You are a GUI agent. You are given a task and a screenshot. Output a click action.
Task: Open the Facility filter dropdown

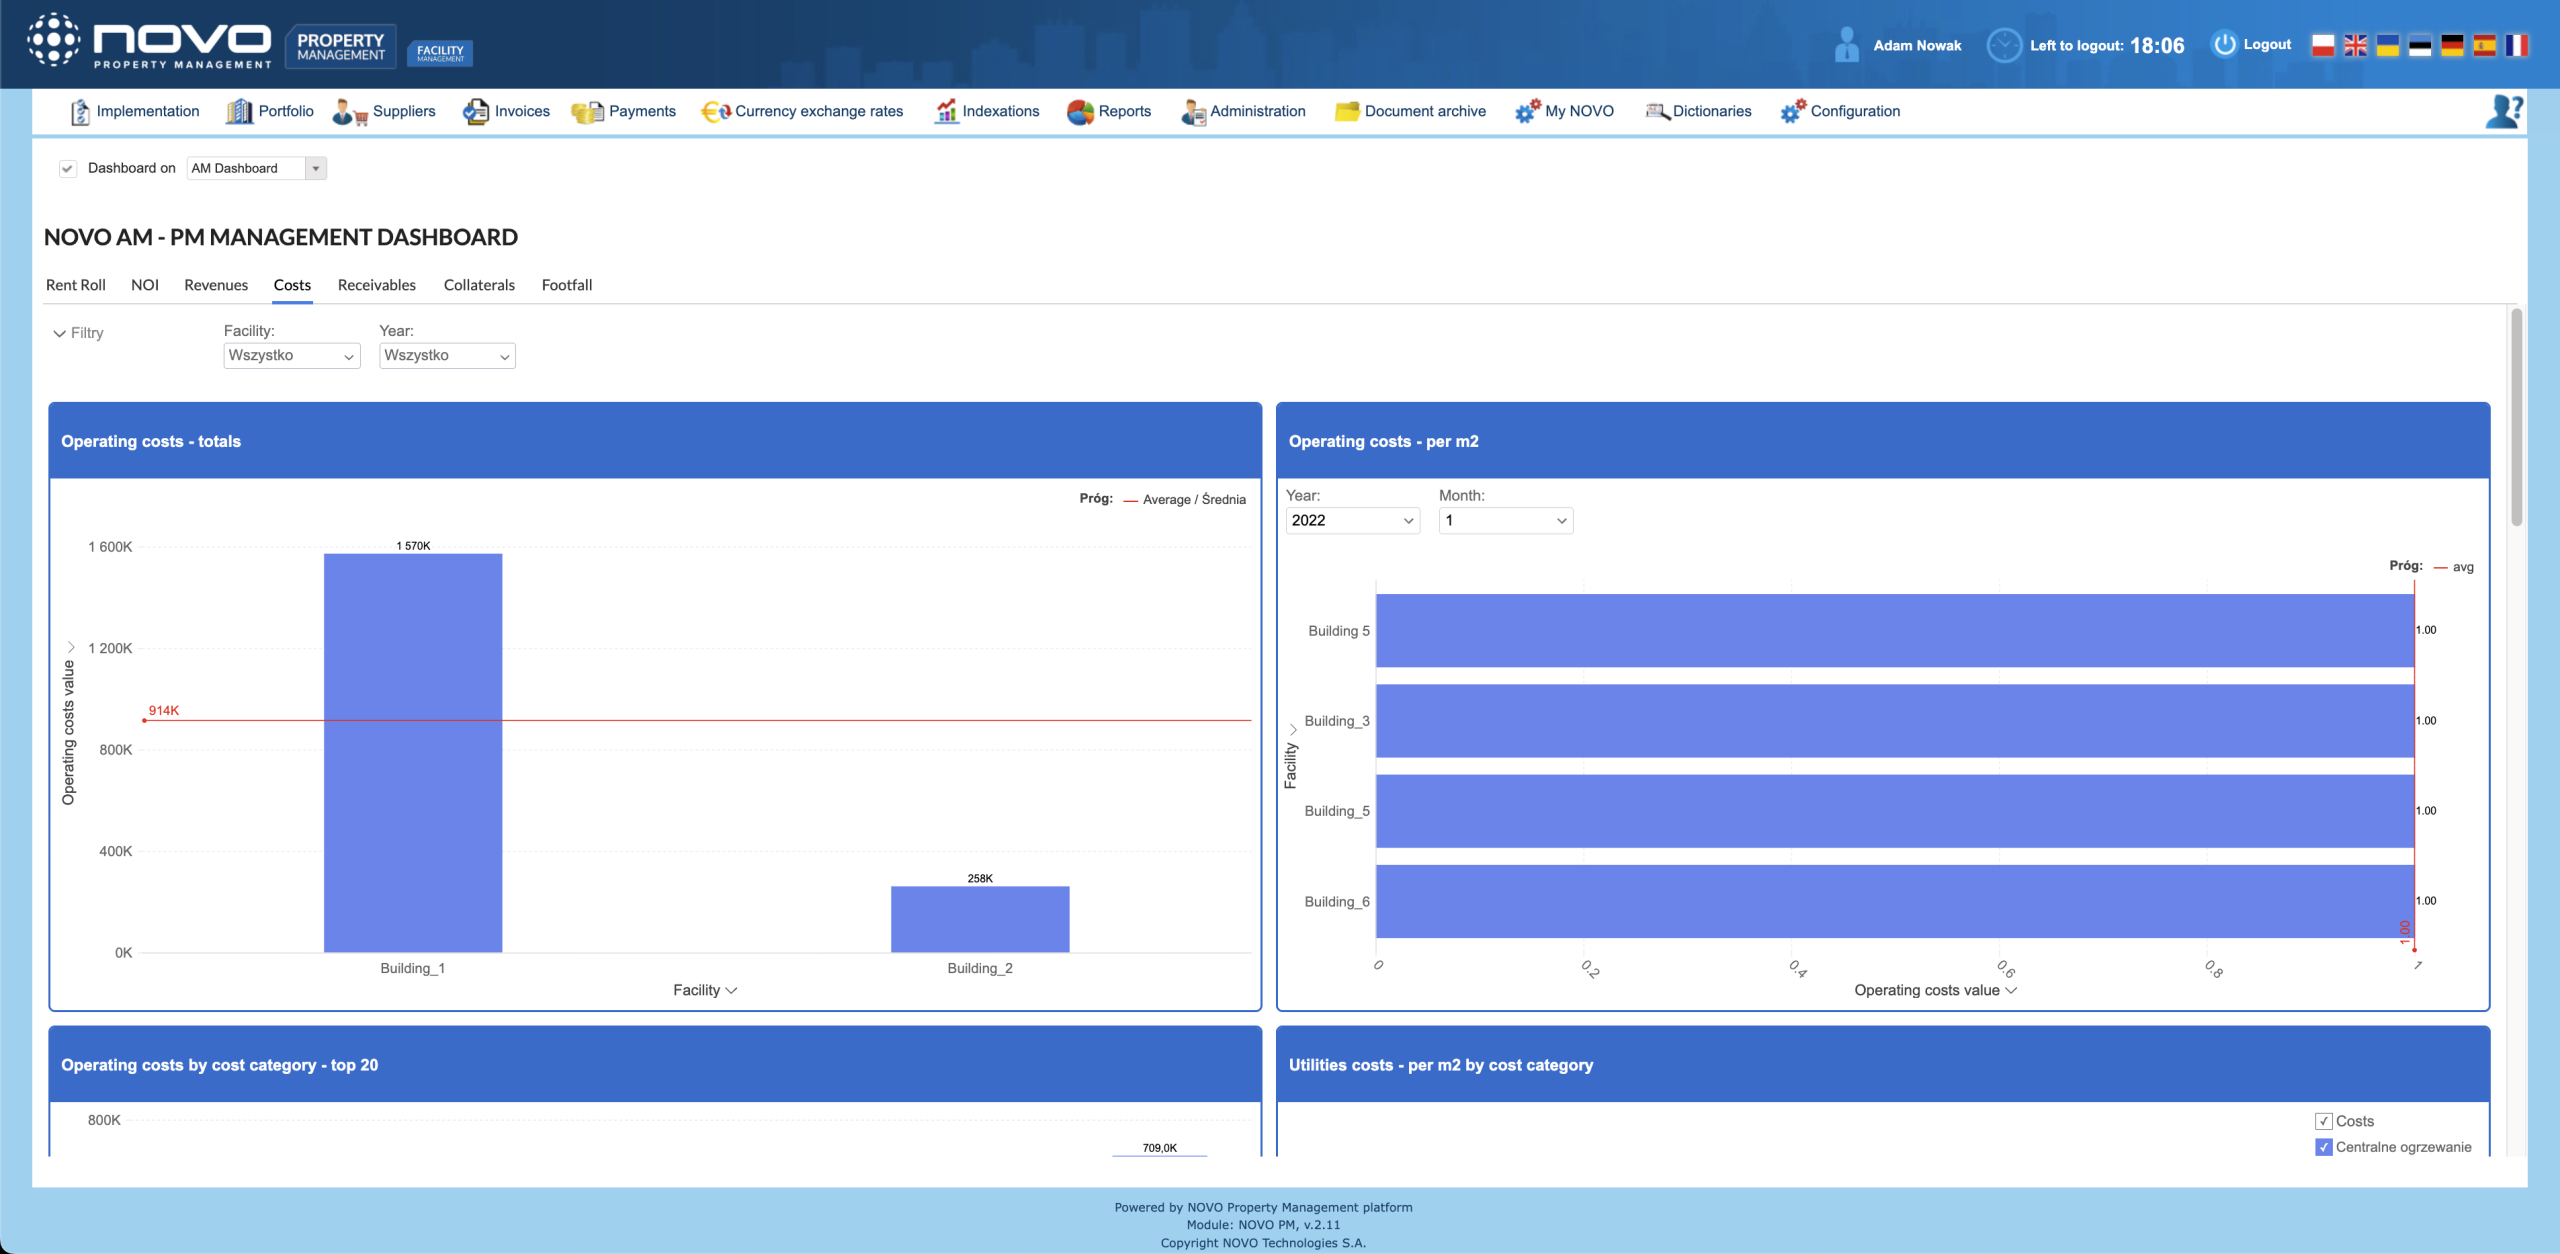(x=291, y=356)
